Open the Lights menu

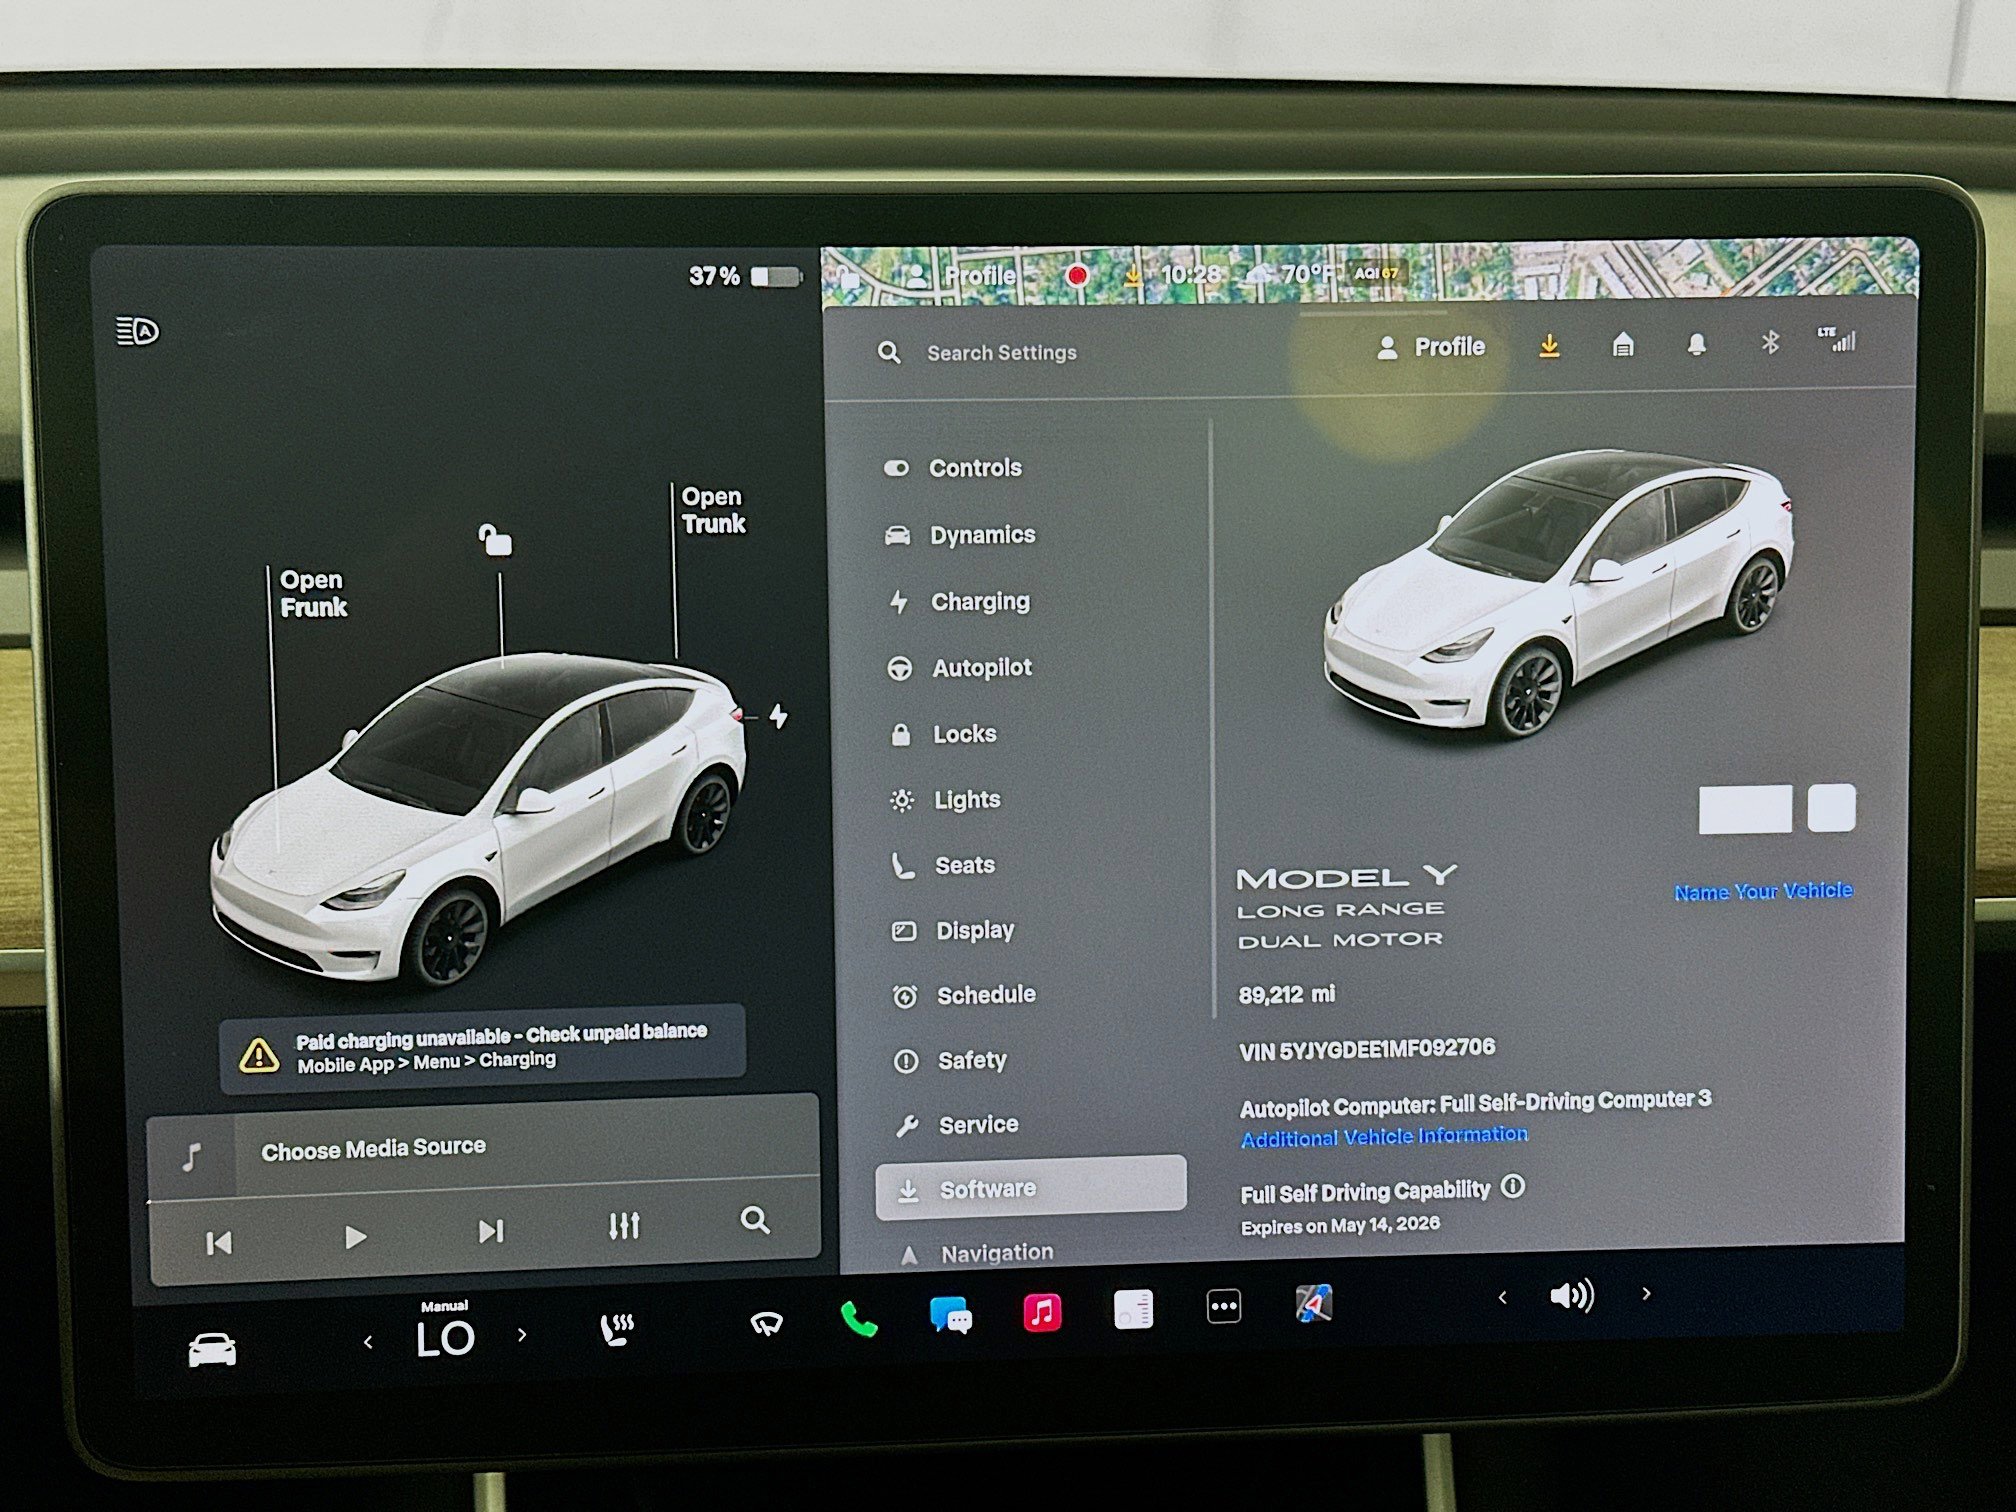click(945, 800)
